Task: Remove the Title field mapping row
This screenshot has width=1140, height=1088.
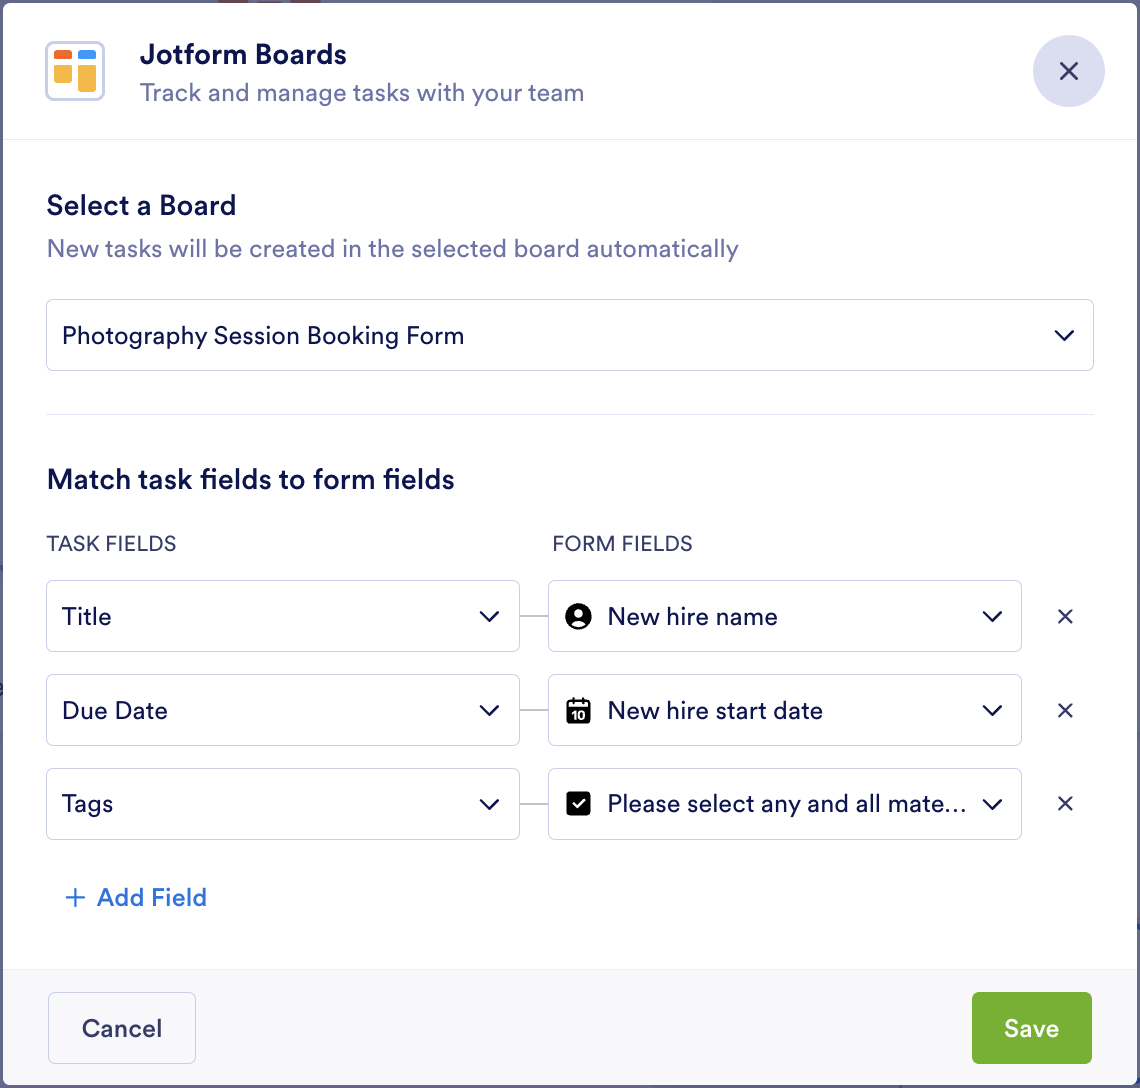Action: [x=1065, y=616]
